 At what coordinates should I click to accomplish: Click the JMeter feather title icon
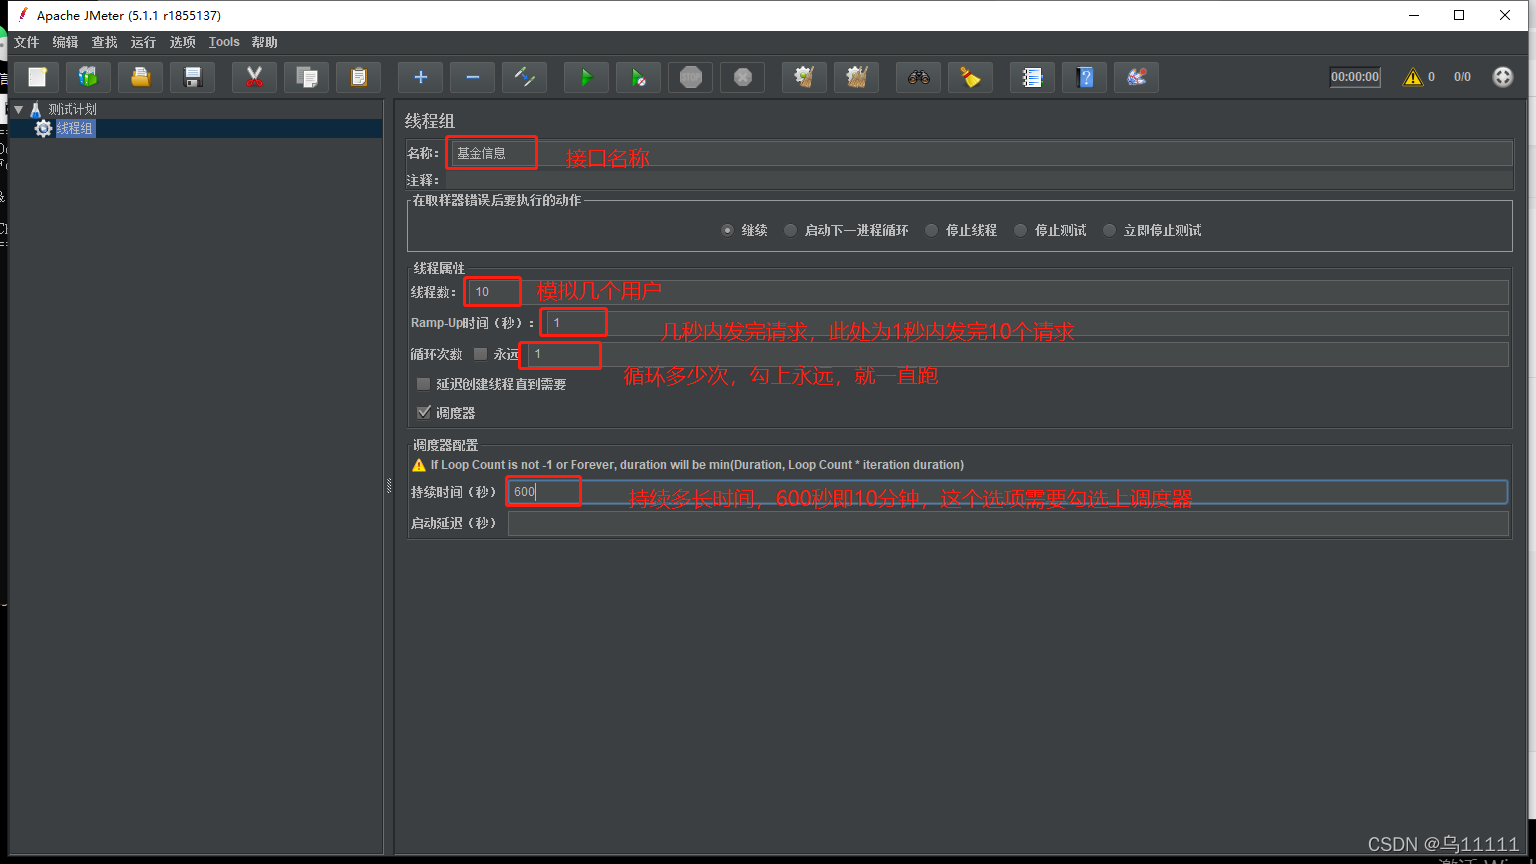[23, 15]
